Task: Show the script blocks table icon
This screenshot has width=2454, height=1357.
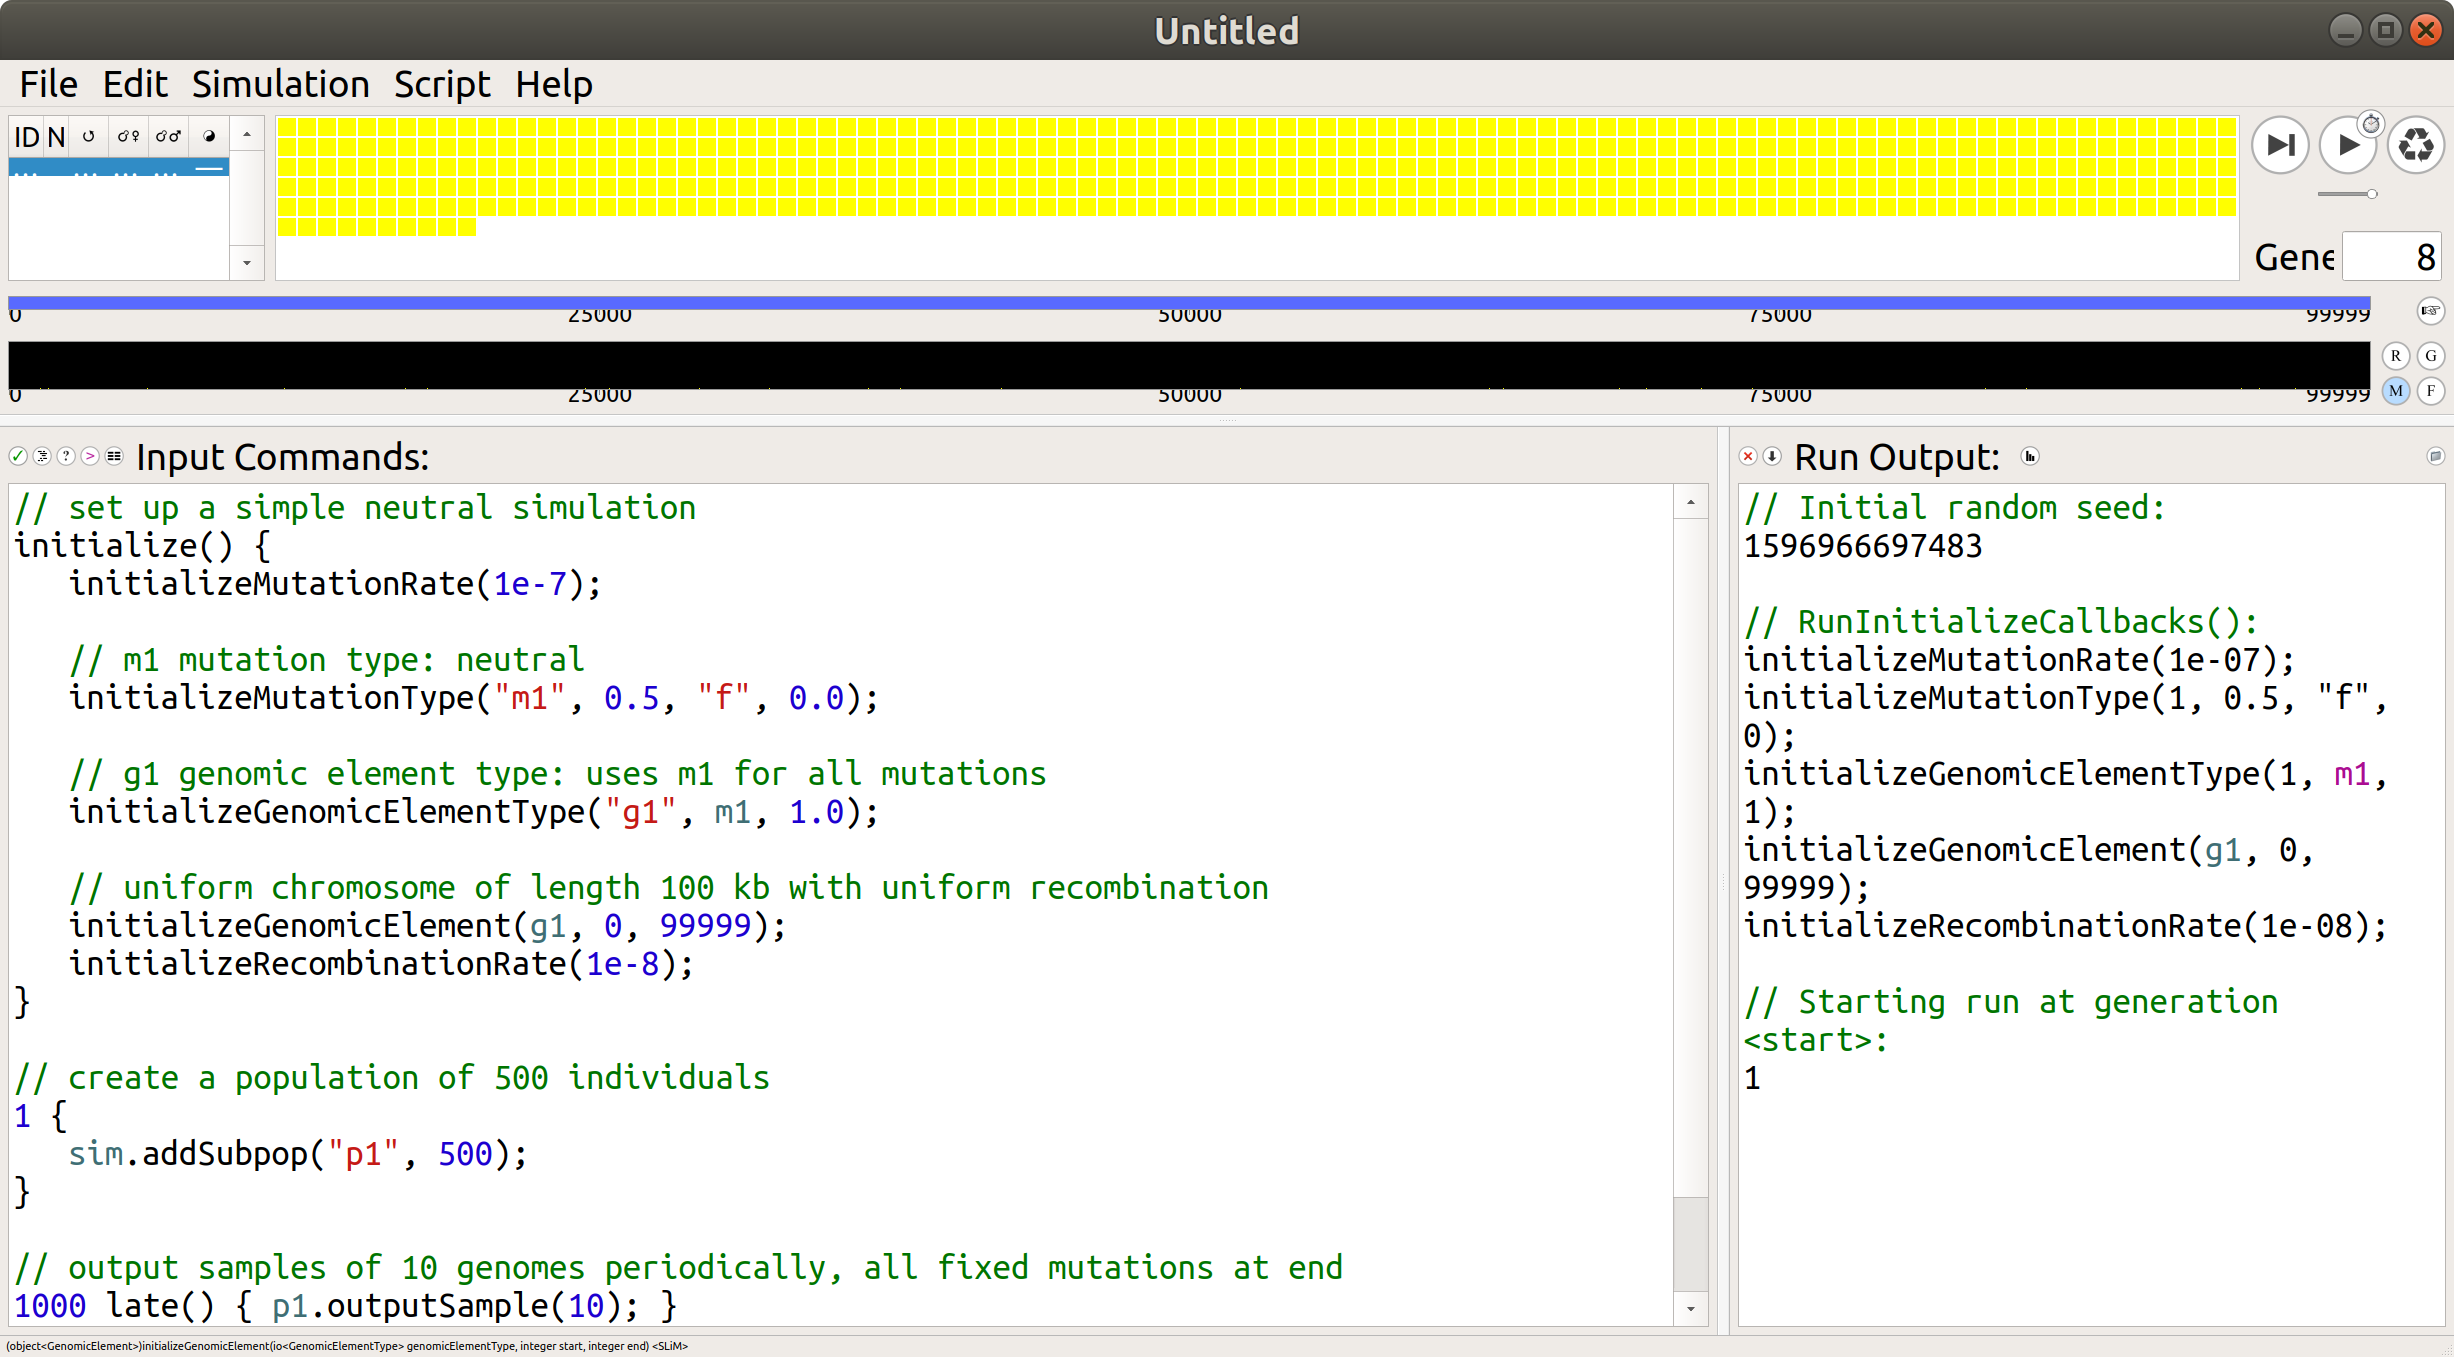Action: click(113, 455)
